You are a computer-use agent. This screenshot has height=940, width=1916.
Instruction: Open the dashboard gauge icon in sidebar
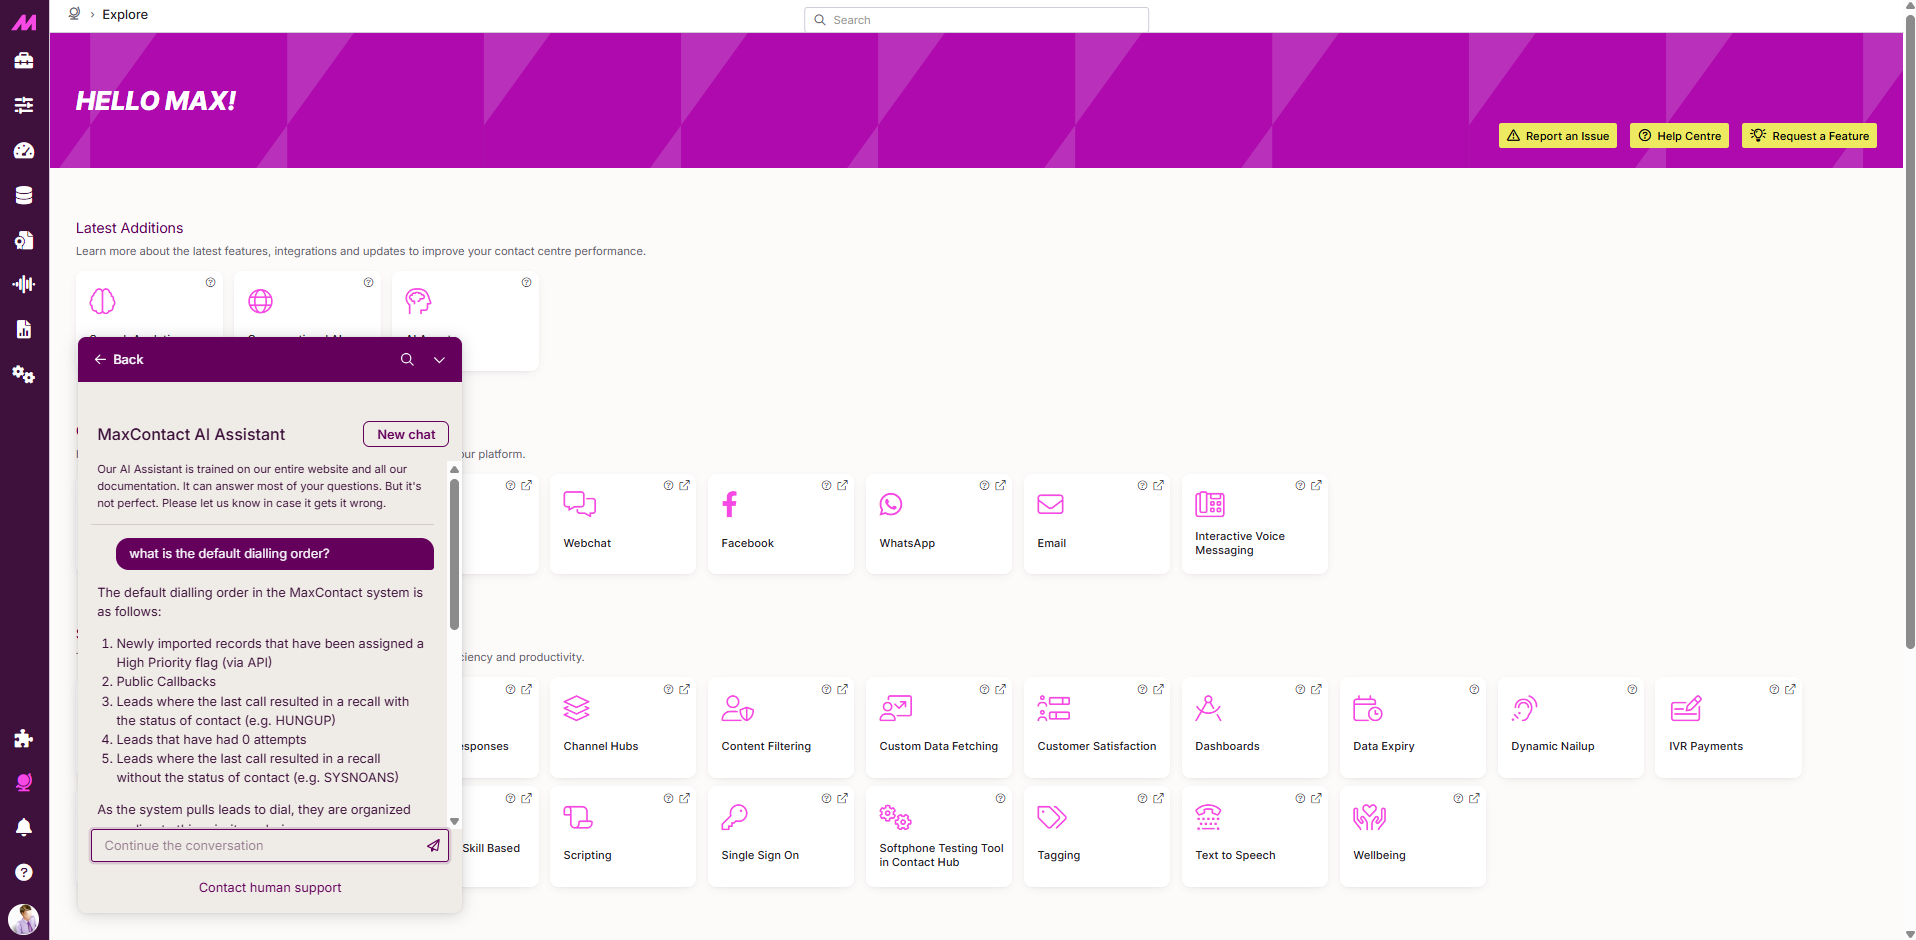click(24, 150)
